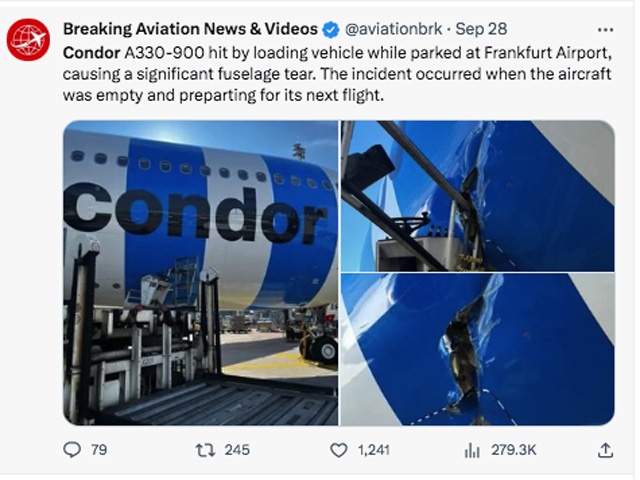
Task: Open the reply speech bubble icon
Action: (x=71, y=450)
